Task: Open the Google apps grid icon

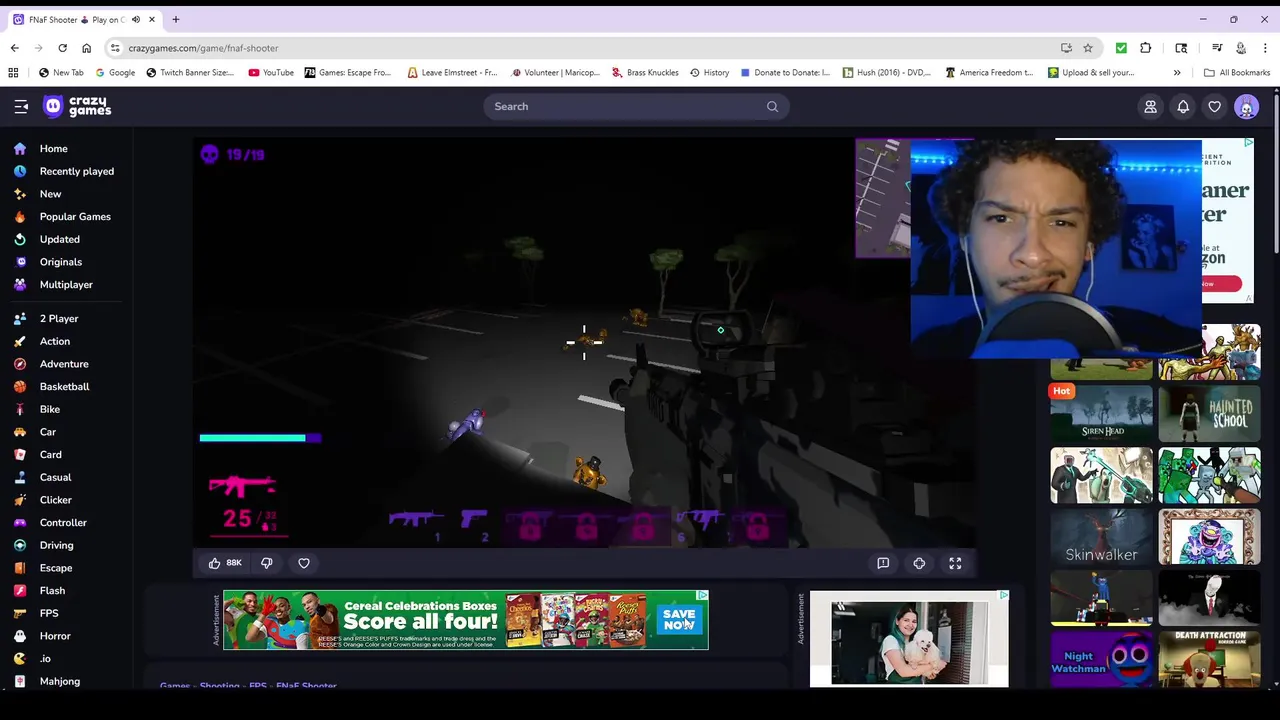Action: pos(13,73)
